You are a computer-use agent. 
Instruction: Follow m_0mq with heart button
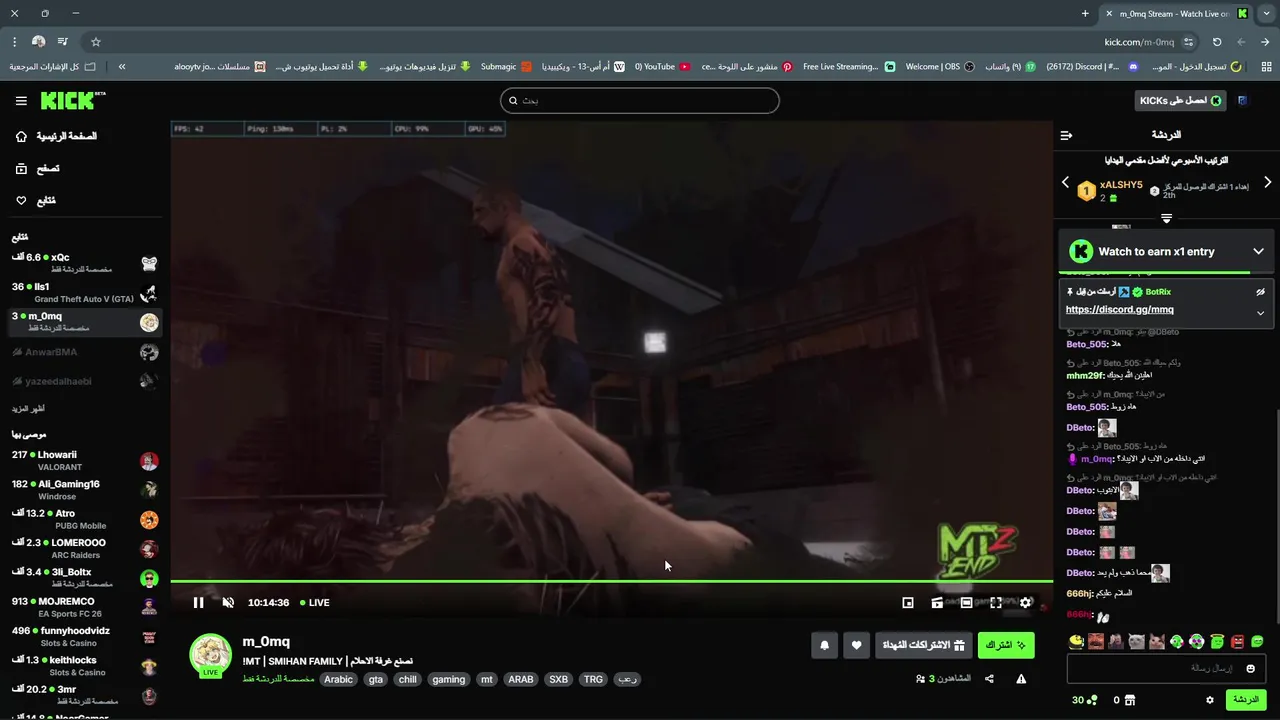coord(856,645)
